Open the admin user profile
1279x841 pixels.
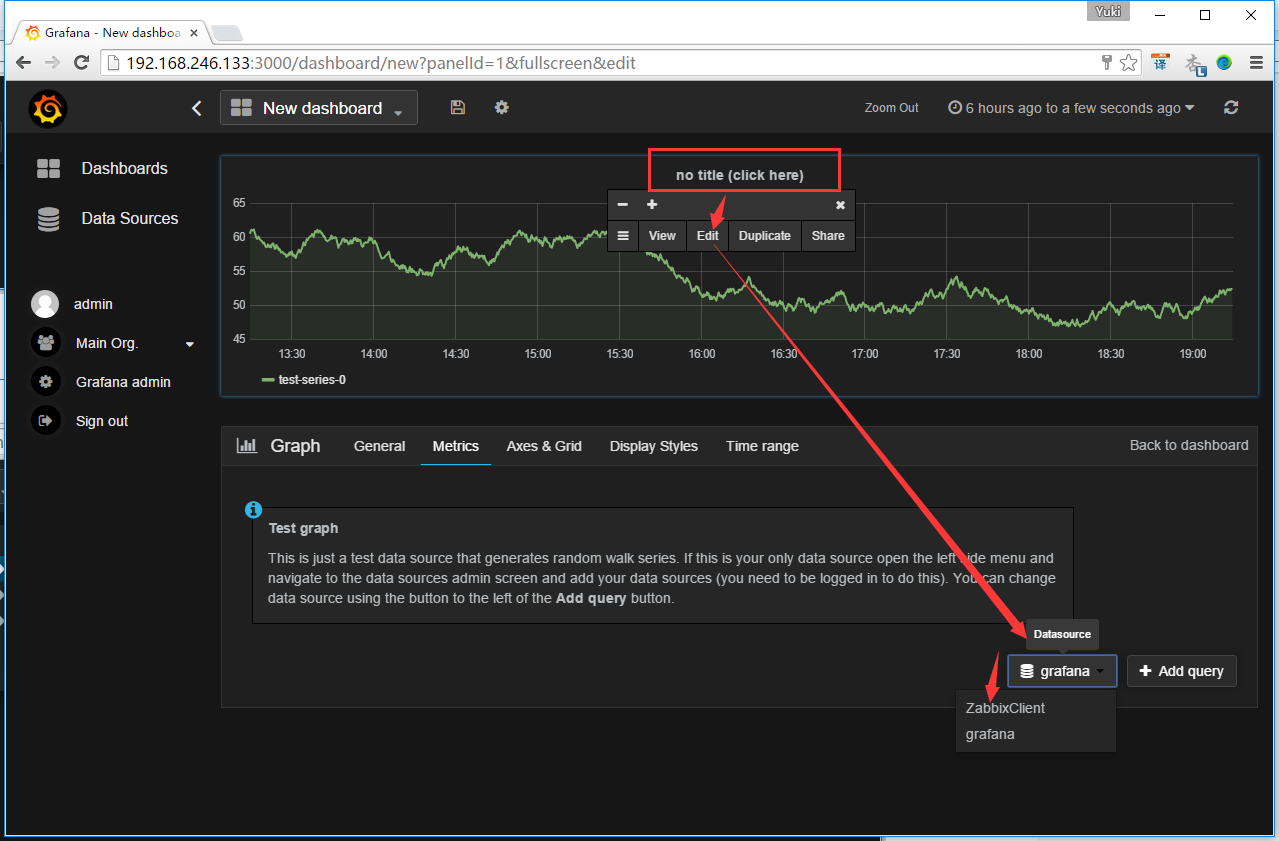click(x=93, y=303)
